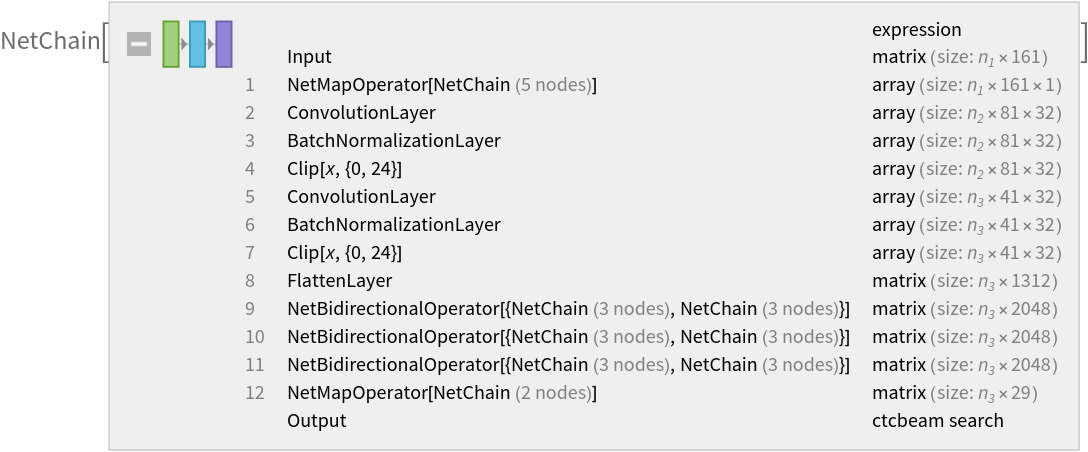The height and width of the screenshot is (452, 1088).
Task: Open layer 1 NetMapOperator with 5 nodes
Action: coord(441,85)
